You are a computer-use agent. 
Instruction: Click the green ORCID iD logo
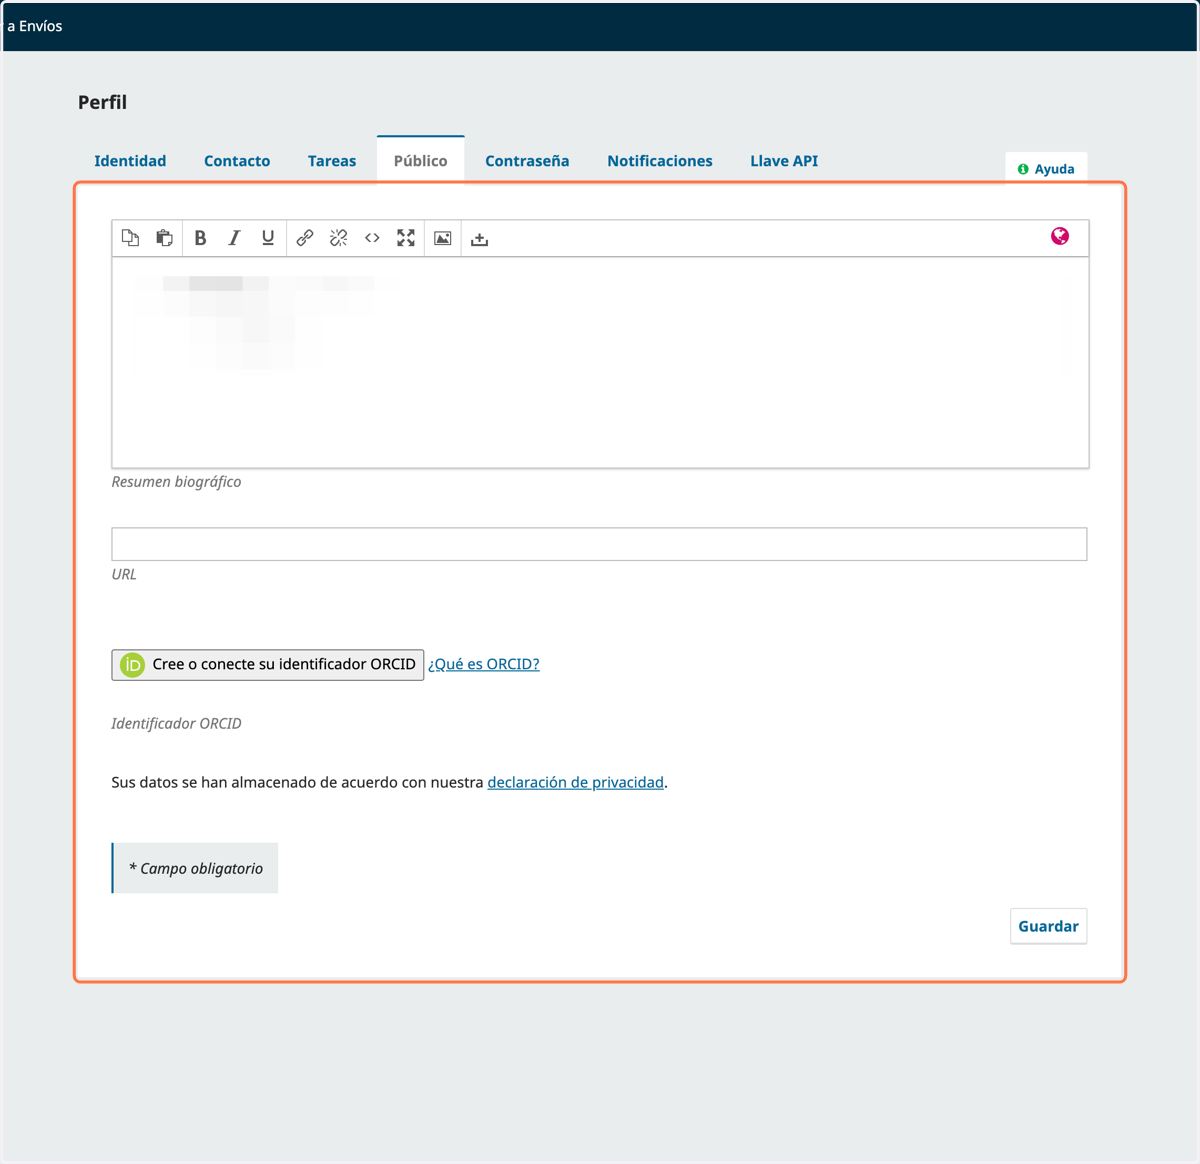coord(132,665)
